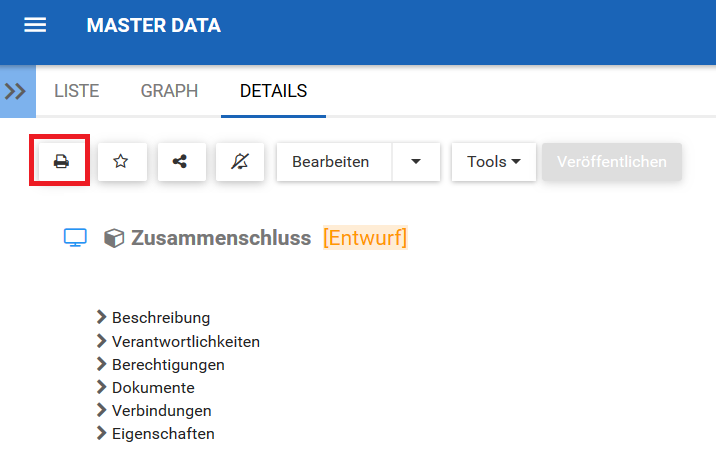This screenshot has width=716, height=475.
Task: Switch to the GRAPH tab
Action: click(169, 91)
